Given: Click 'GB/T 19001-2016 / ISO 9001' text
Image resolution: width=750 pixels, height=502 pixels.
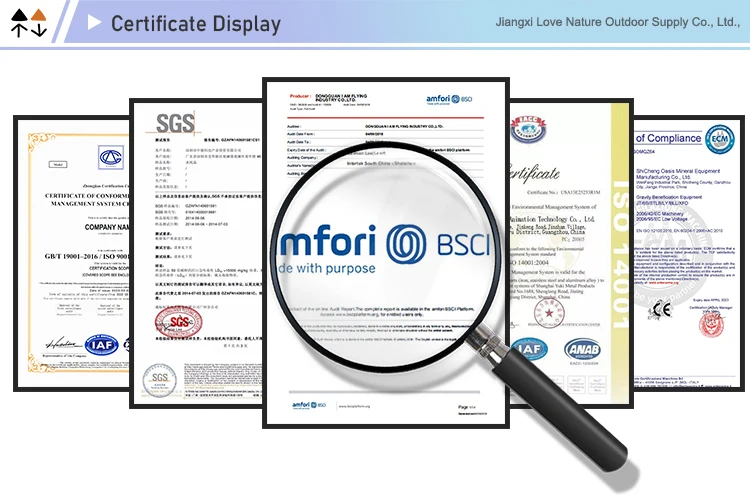Looking at the screenshot, I should point(87,256).
